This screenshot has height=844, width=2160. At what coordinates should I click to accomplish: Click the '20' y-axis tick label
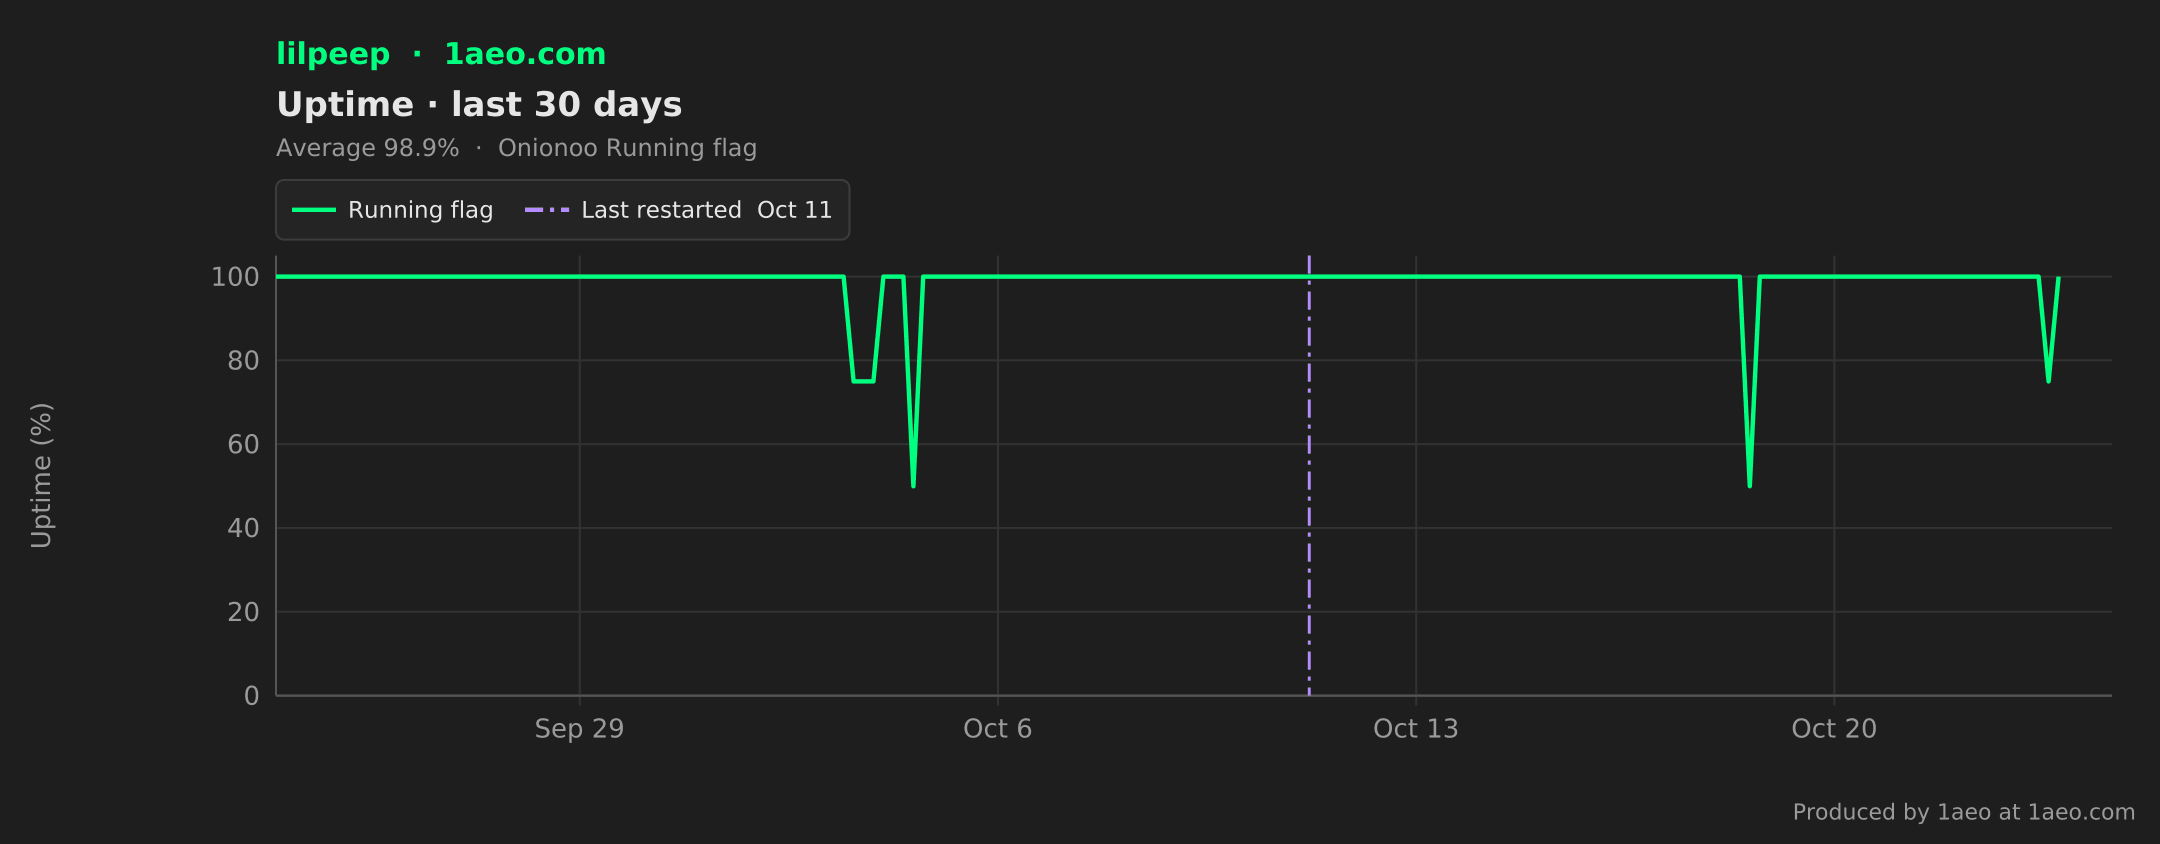tap(243, 612)
